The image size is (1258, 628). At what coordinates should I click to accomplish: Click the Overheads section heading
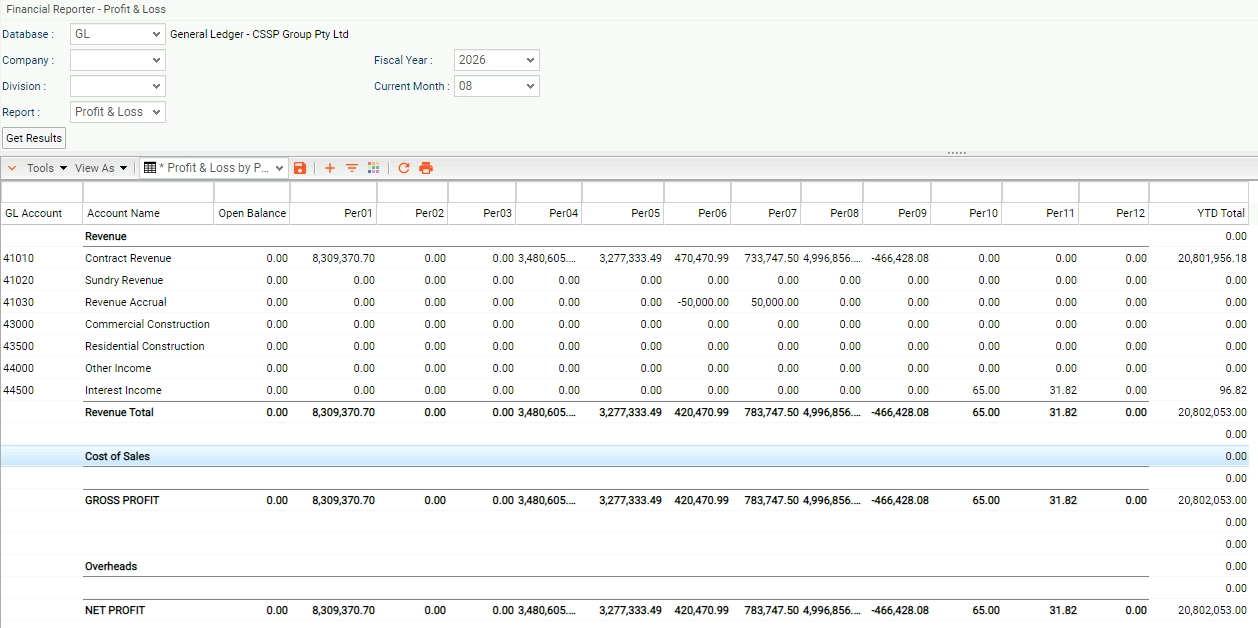111,566
